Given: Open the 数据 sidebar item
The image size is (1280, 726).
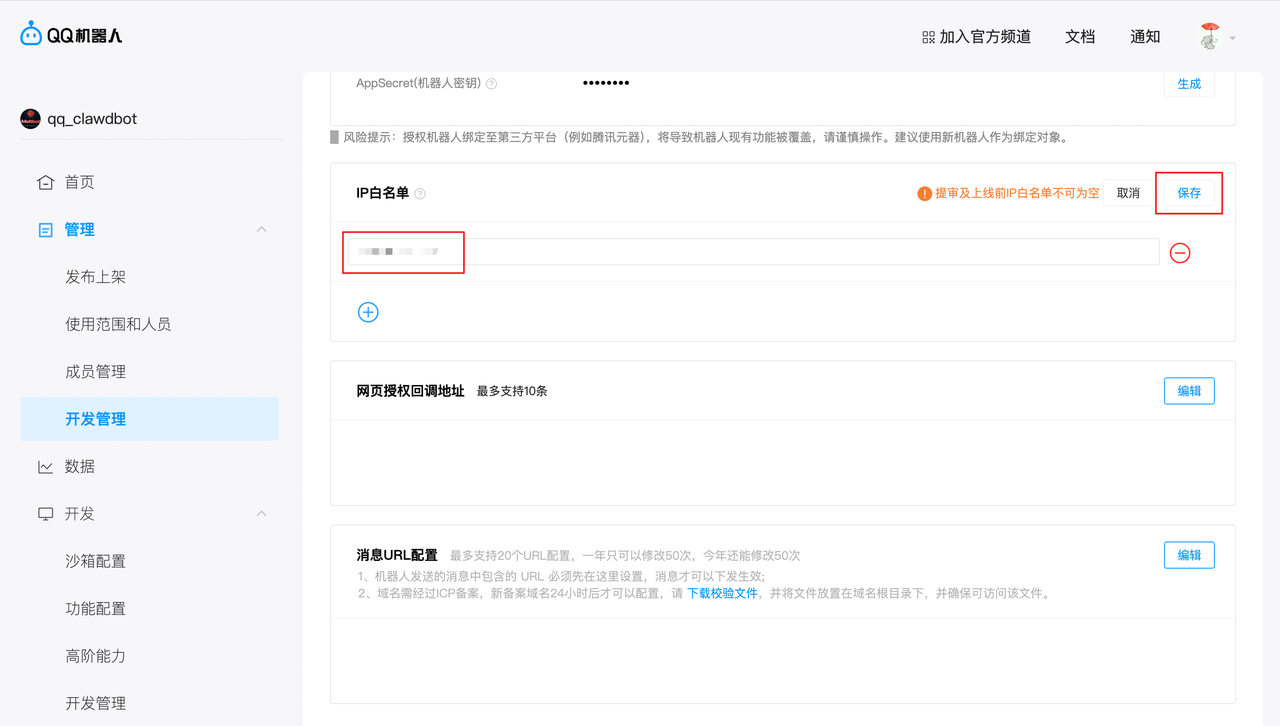Looking at the screenshot, I should point(79,466).
